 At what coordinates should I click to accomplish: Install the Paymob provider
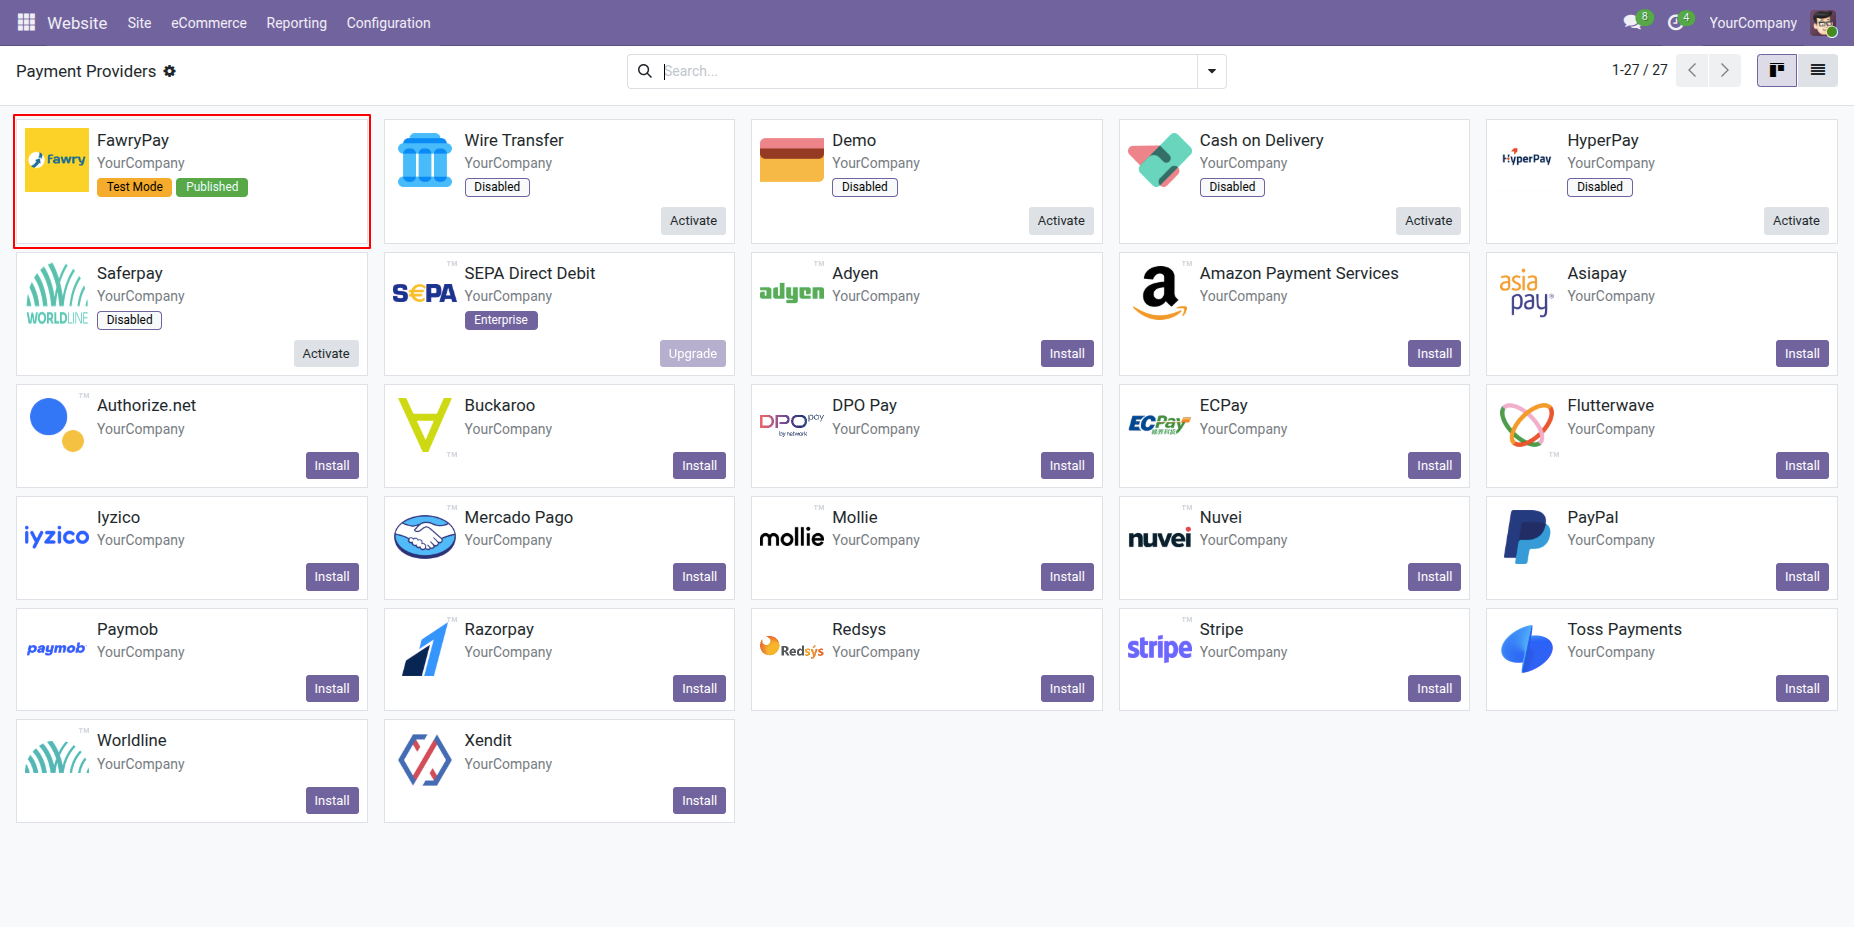(x=332, y=689)
